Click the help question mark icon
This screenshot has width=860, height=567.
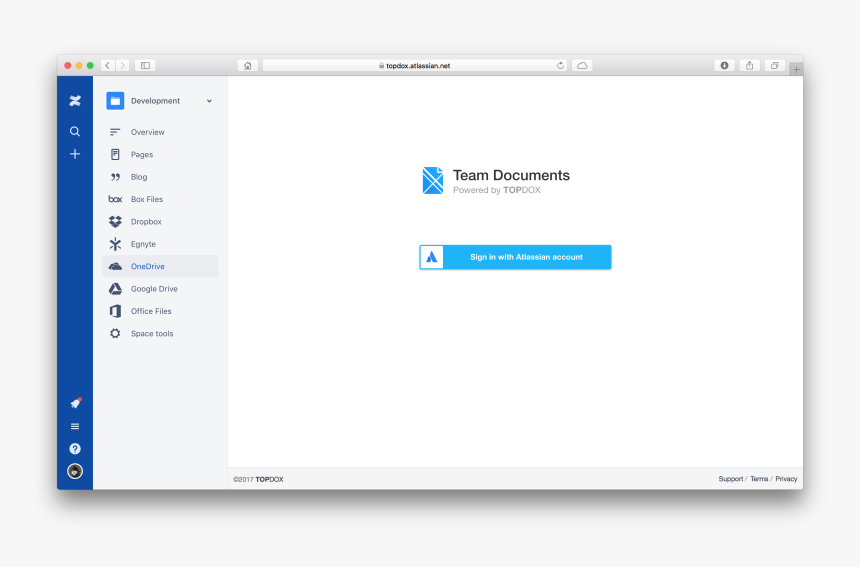[x=75, y=449]
